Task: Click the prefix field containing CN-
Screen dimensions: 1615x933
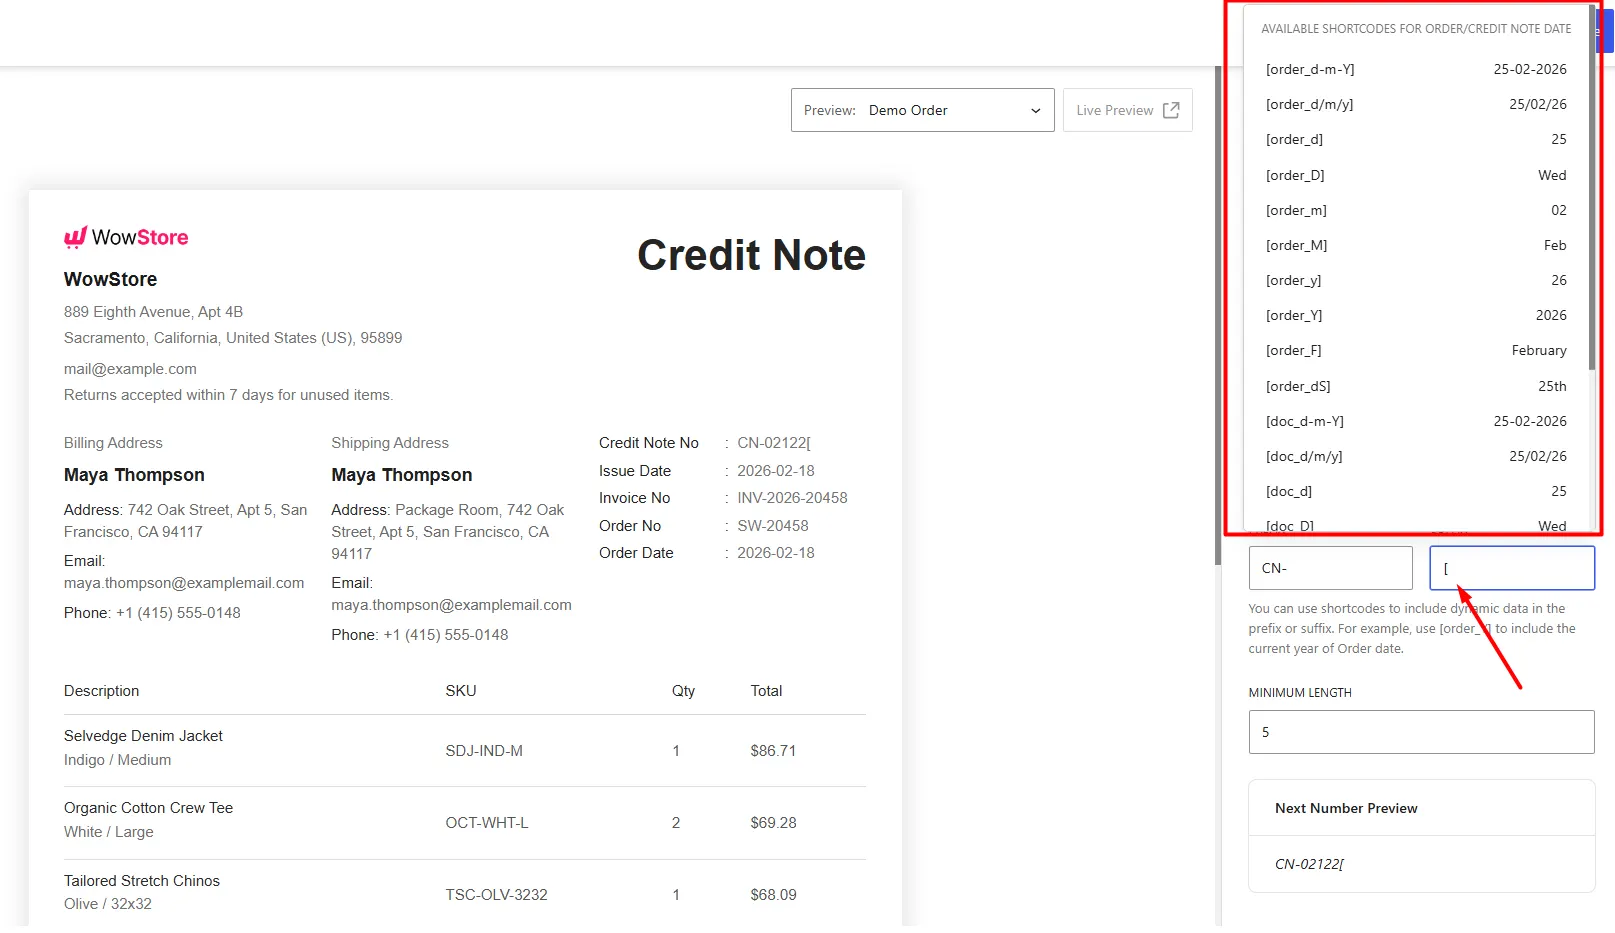Action: [1330, 568]
